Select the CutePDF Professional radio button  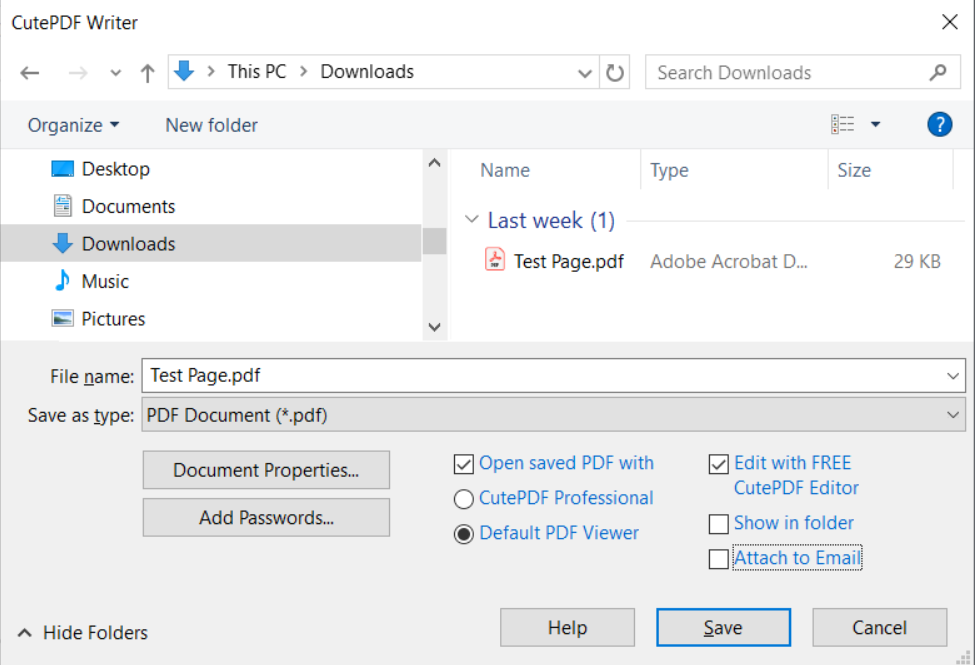(x=462, y=498)
